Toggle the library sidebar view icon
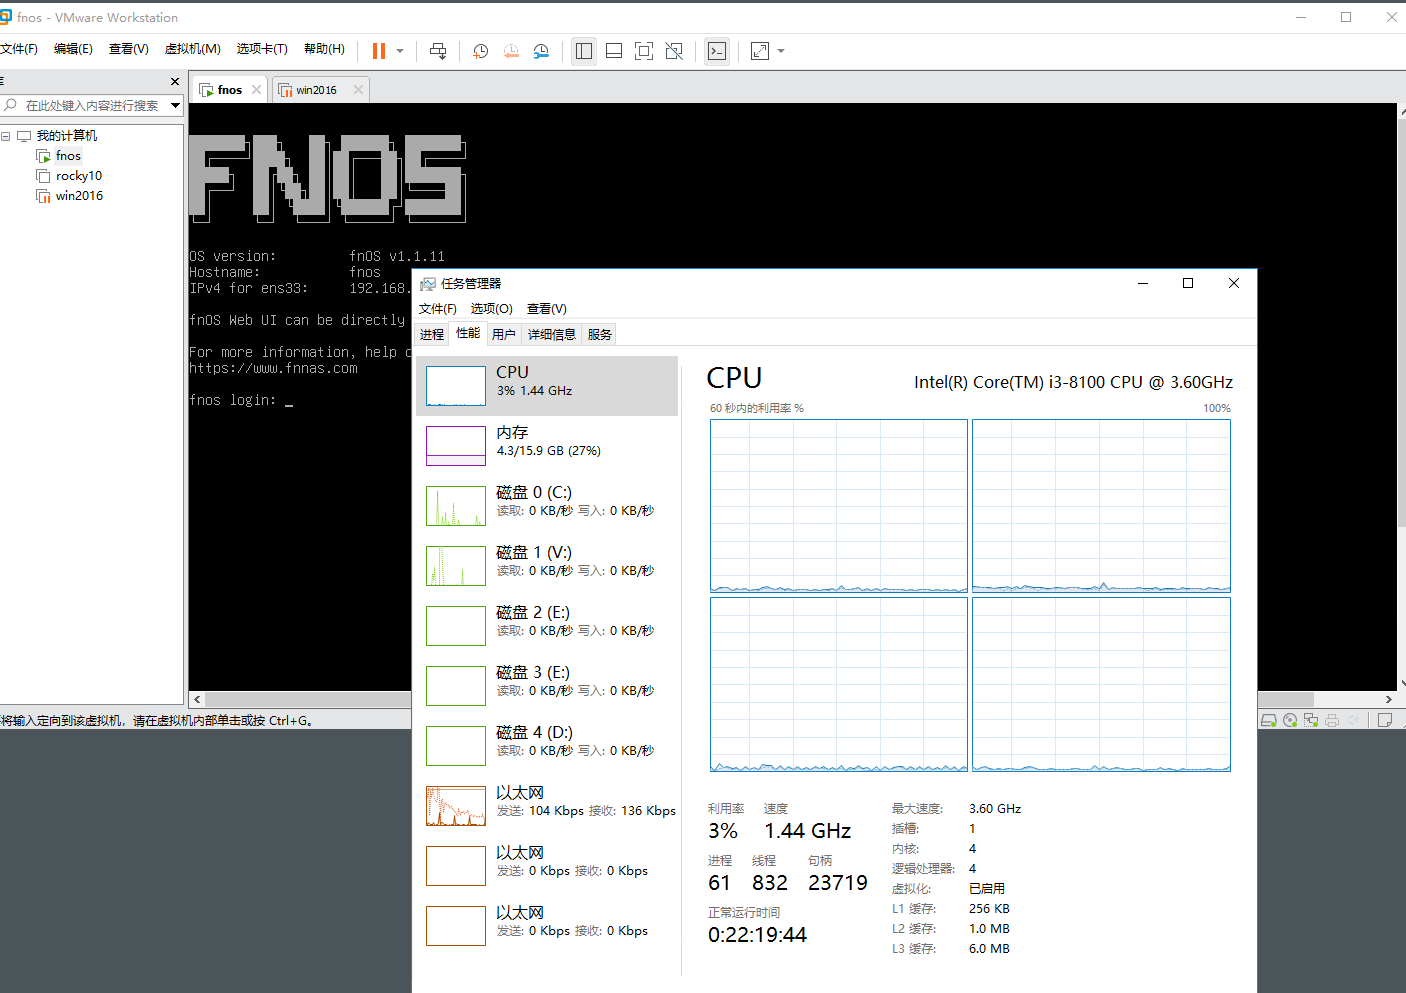This screenshot has width=1406, height=993. click(x=584, y=51)
